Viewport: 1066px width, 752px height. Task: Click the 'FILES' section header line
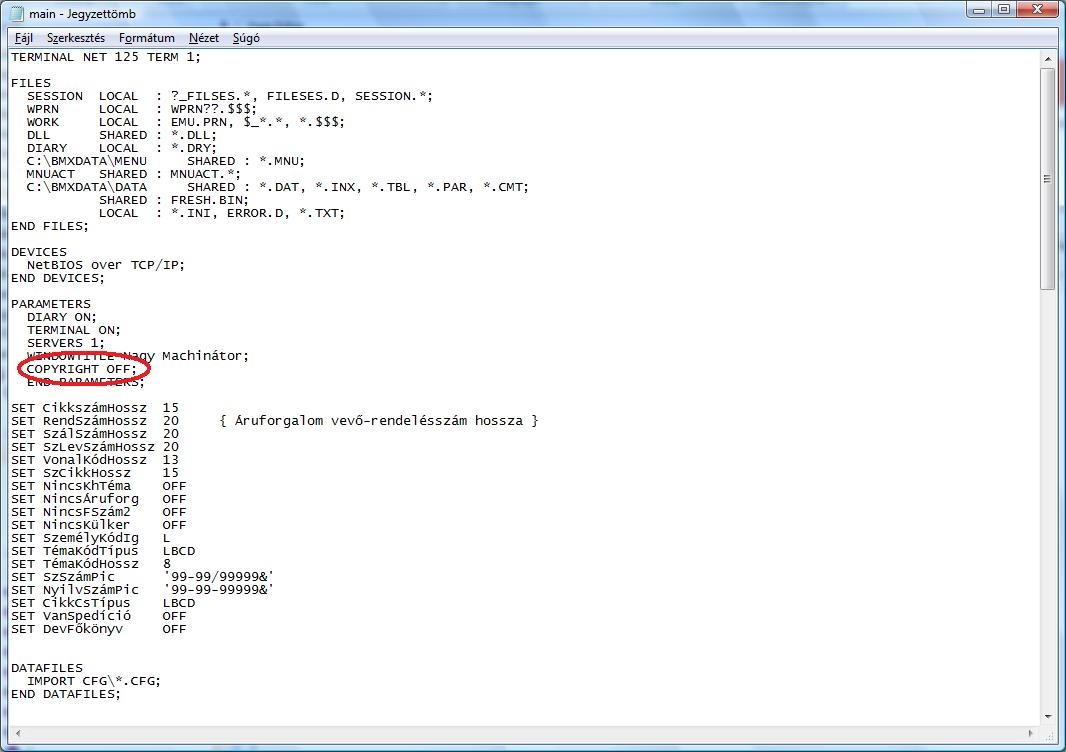click(31, 83)
